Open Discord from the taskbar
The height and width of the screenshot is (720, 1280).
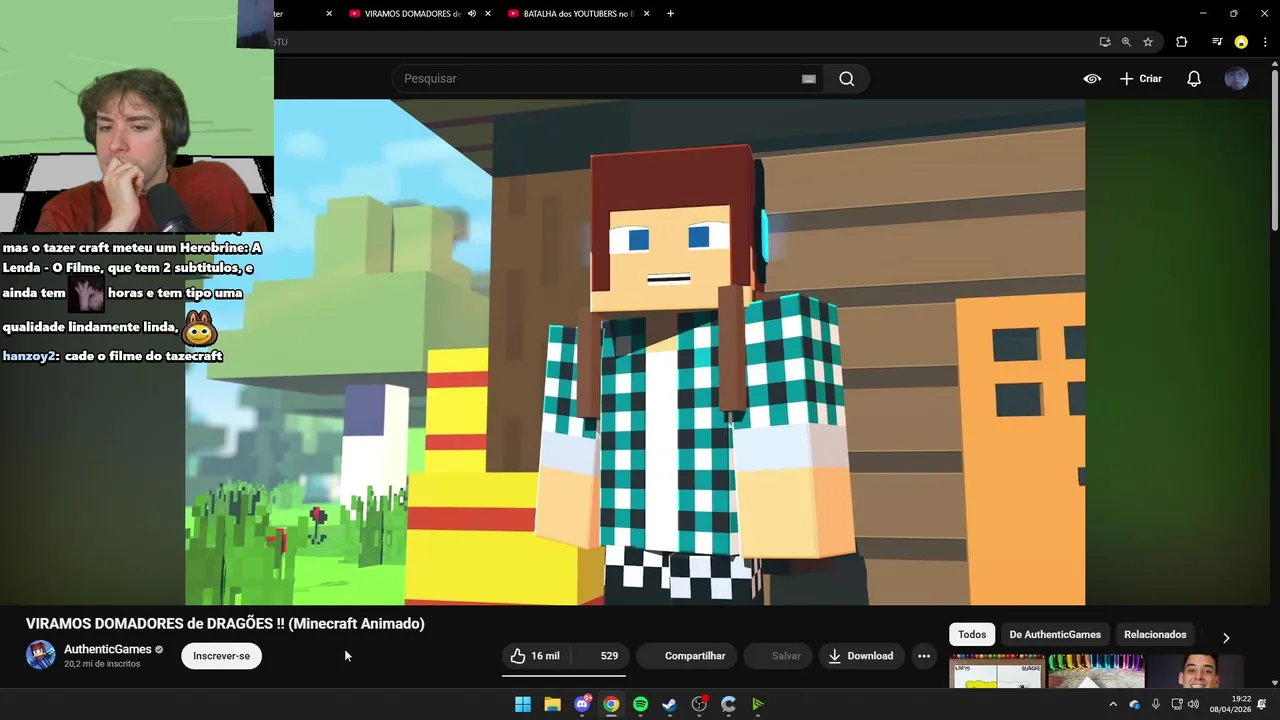(x=582, y=704)
